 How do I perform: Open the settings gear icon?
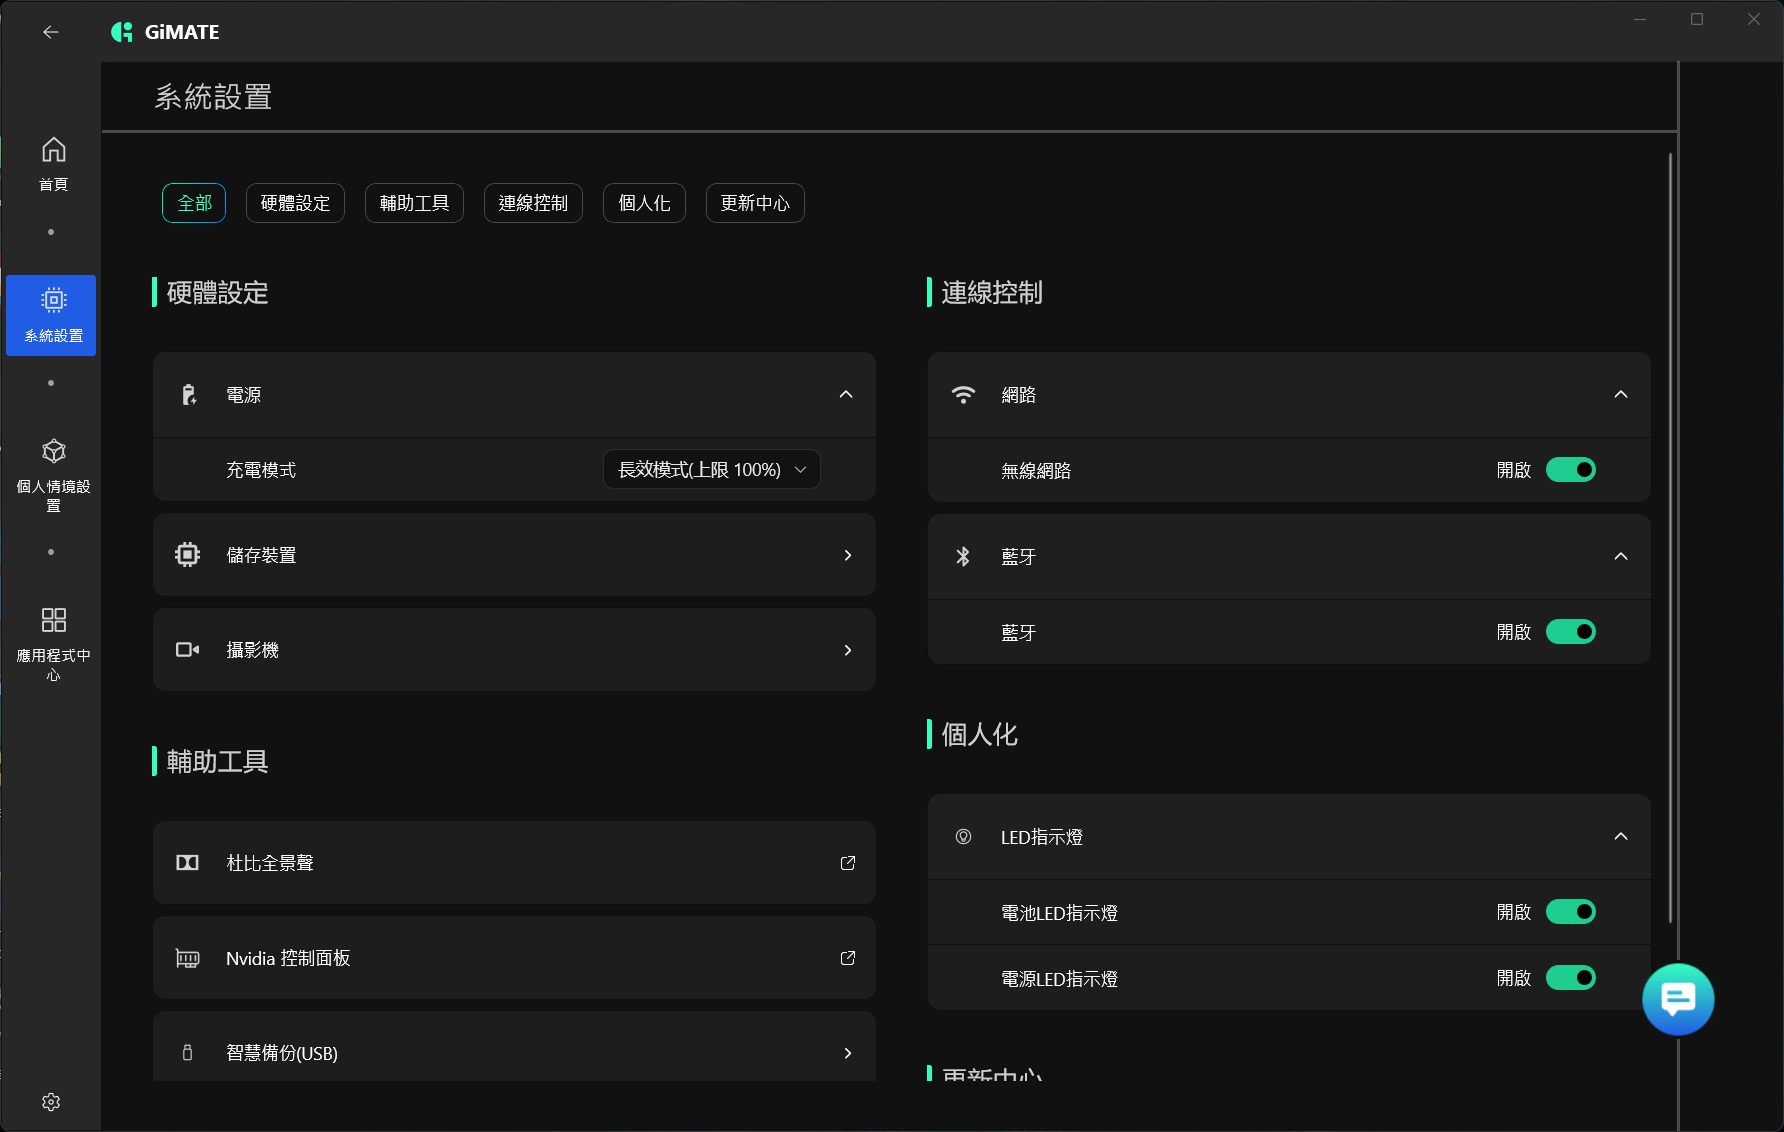coord(51,1102)
